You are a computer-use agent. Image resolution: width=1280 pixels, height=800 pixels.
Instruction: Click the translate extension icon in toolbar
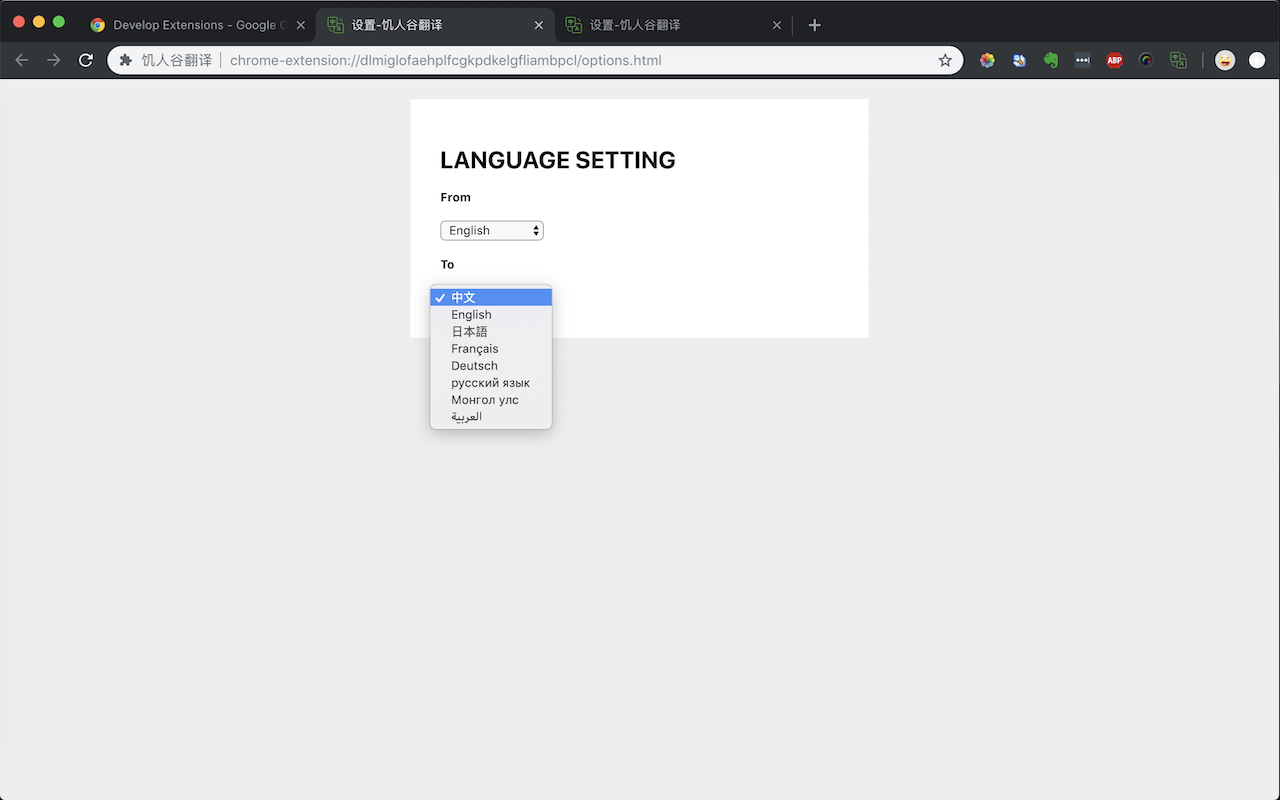click(x=1178, y=60)
